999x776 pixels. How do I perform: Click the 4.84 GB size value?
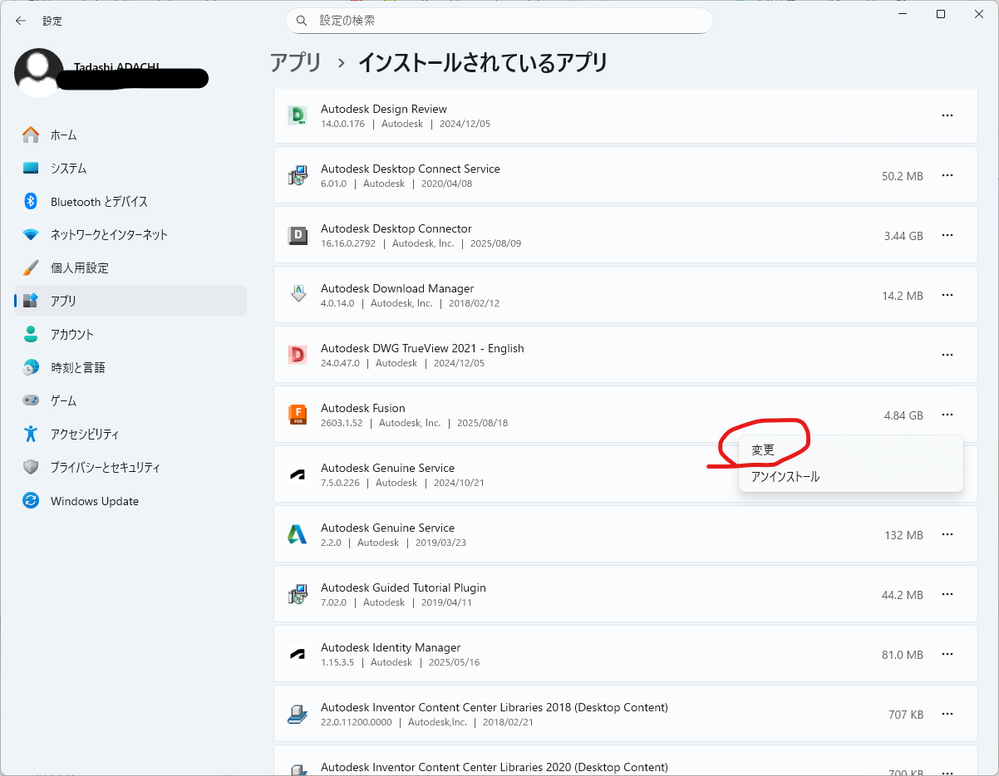pos(903,415)
